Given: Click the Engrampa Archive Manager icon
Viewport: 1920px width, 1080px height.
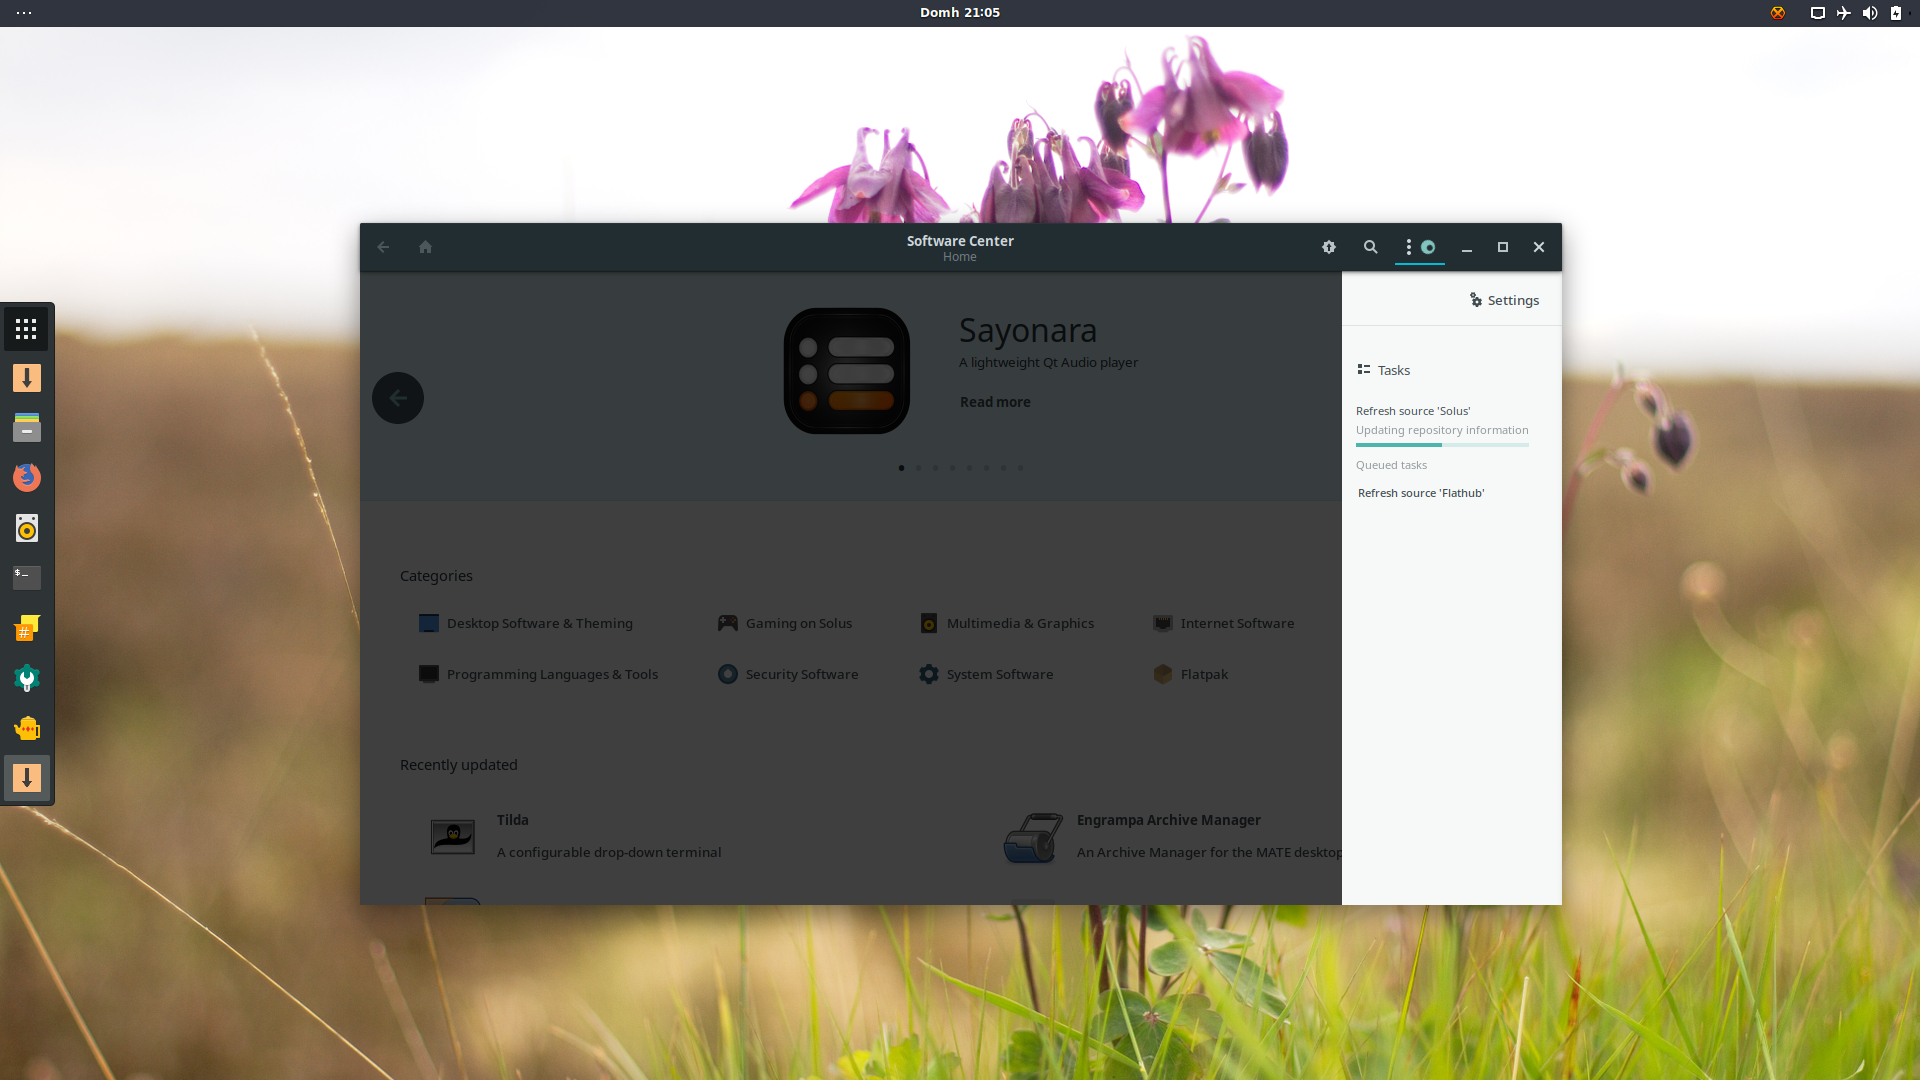Looking at the screenshot, I should 1033,837.
